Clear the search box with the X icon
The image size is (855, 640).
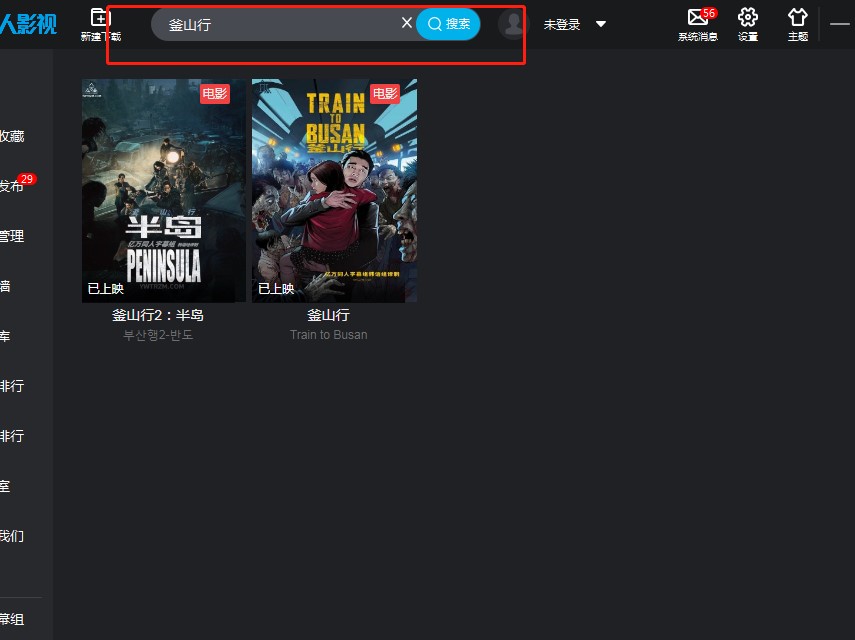pyautogui.click(x=406, y=23)
